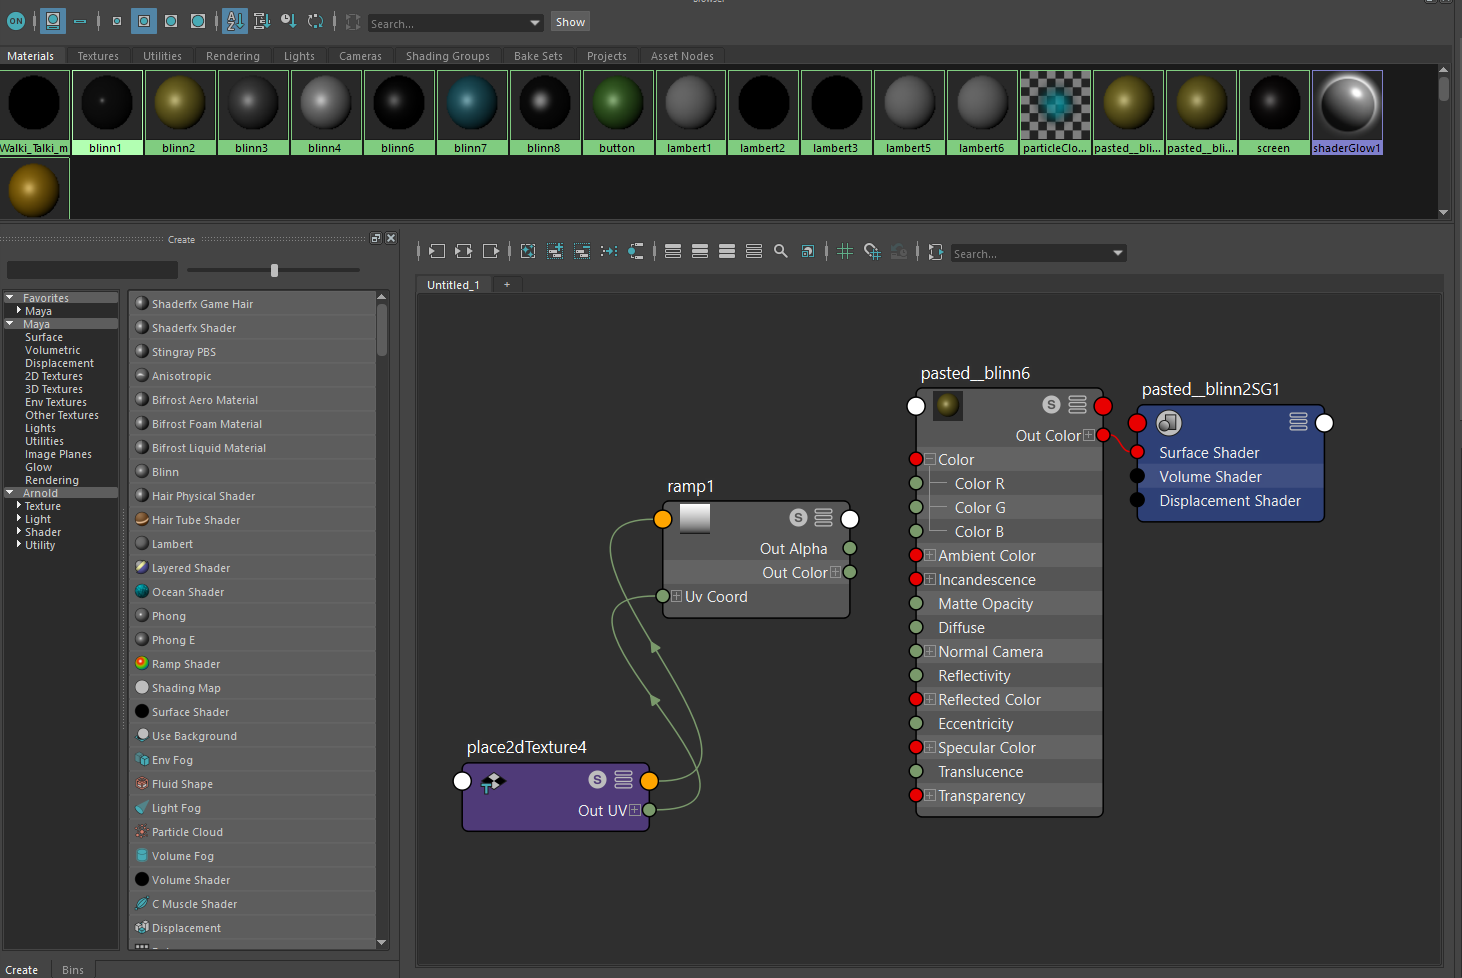Select the blinn7 material swatch
1462x978 pixels.
click(x=471, y=112)
